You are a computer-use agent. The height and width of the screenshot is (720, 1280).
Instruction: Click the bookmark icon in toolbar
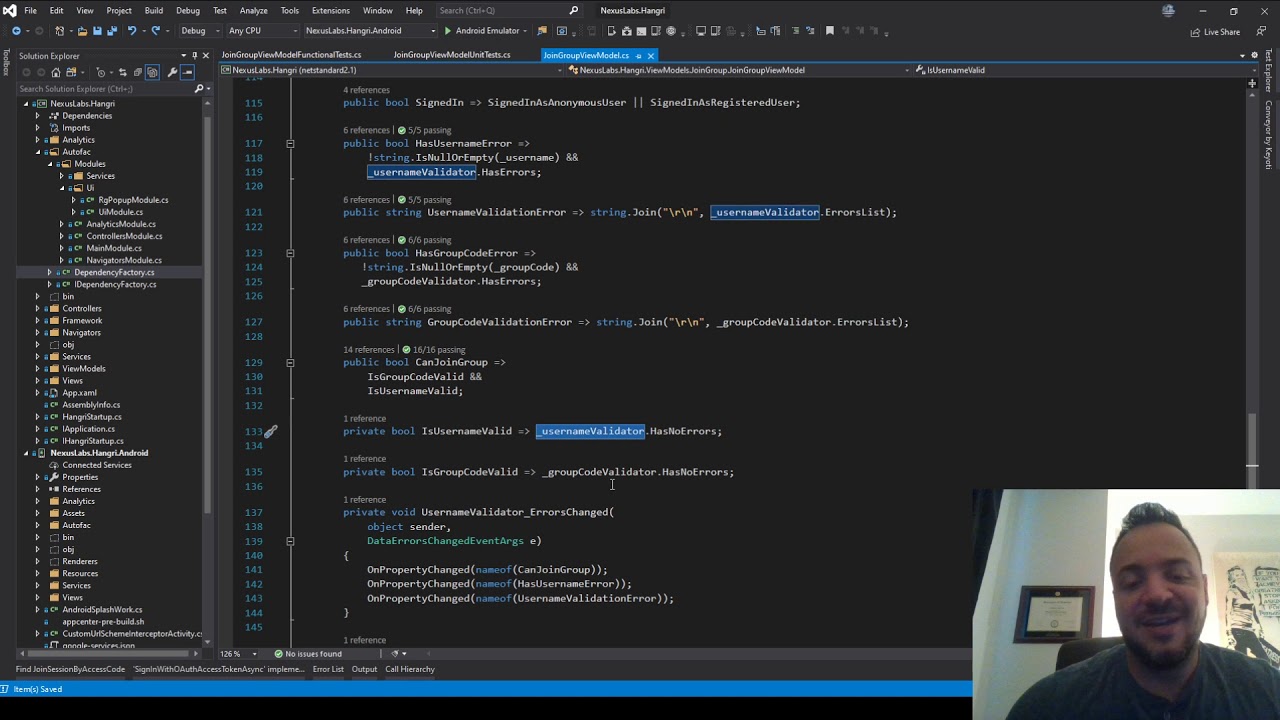click(x=829, y=31)
